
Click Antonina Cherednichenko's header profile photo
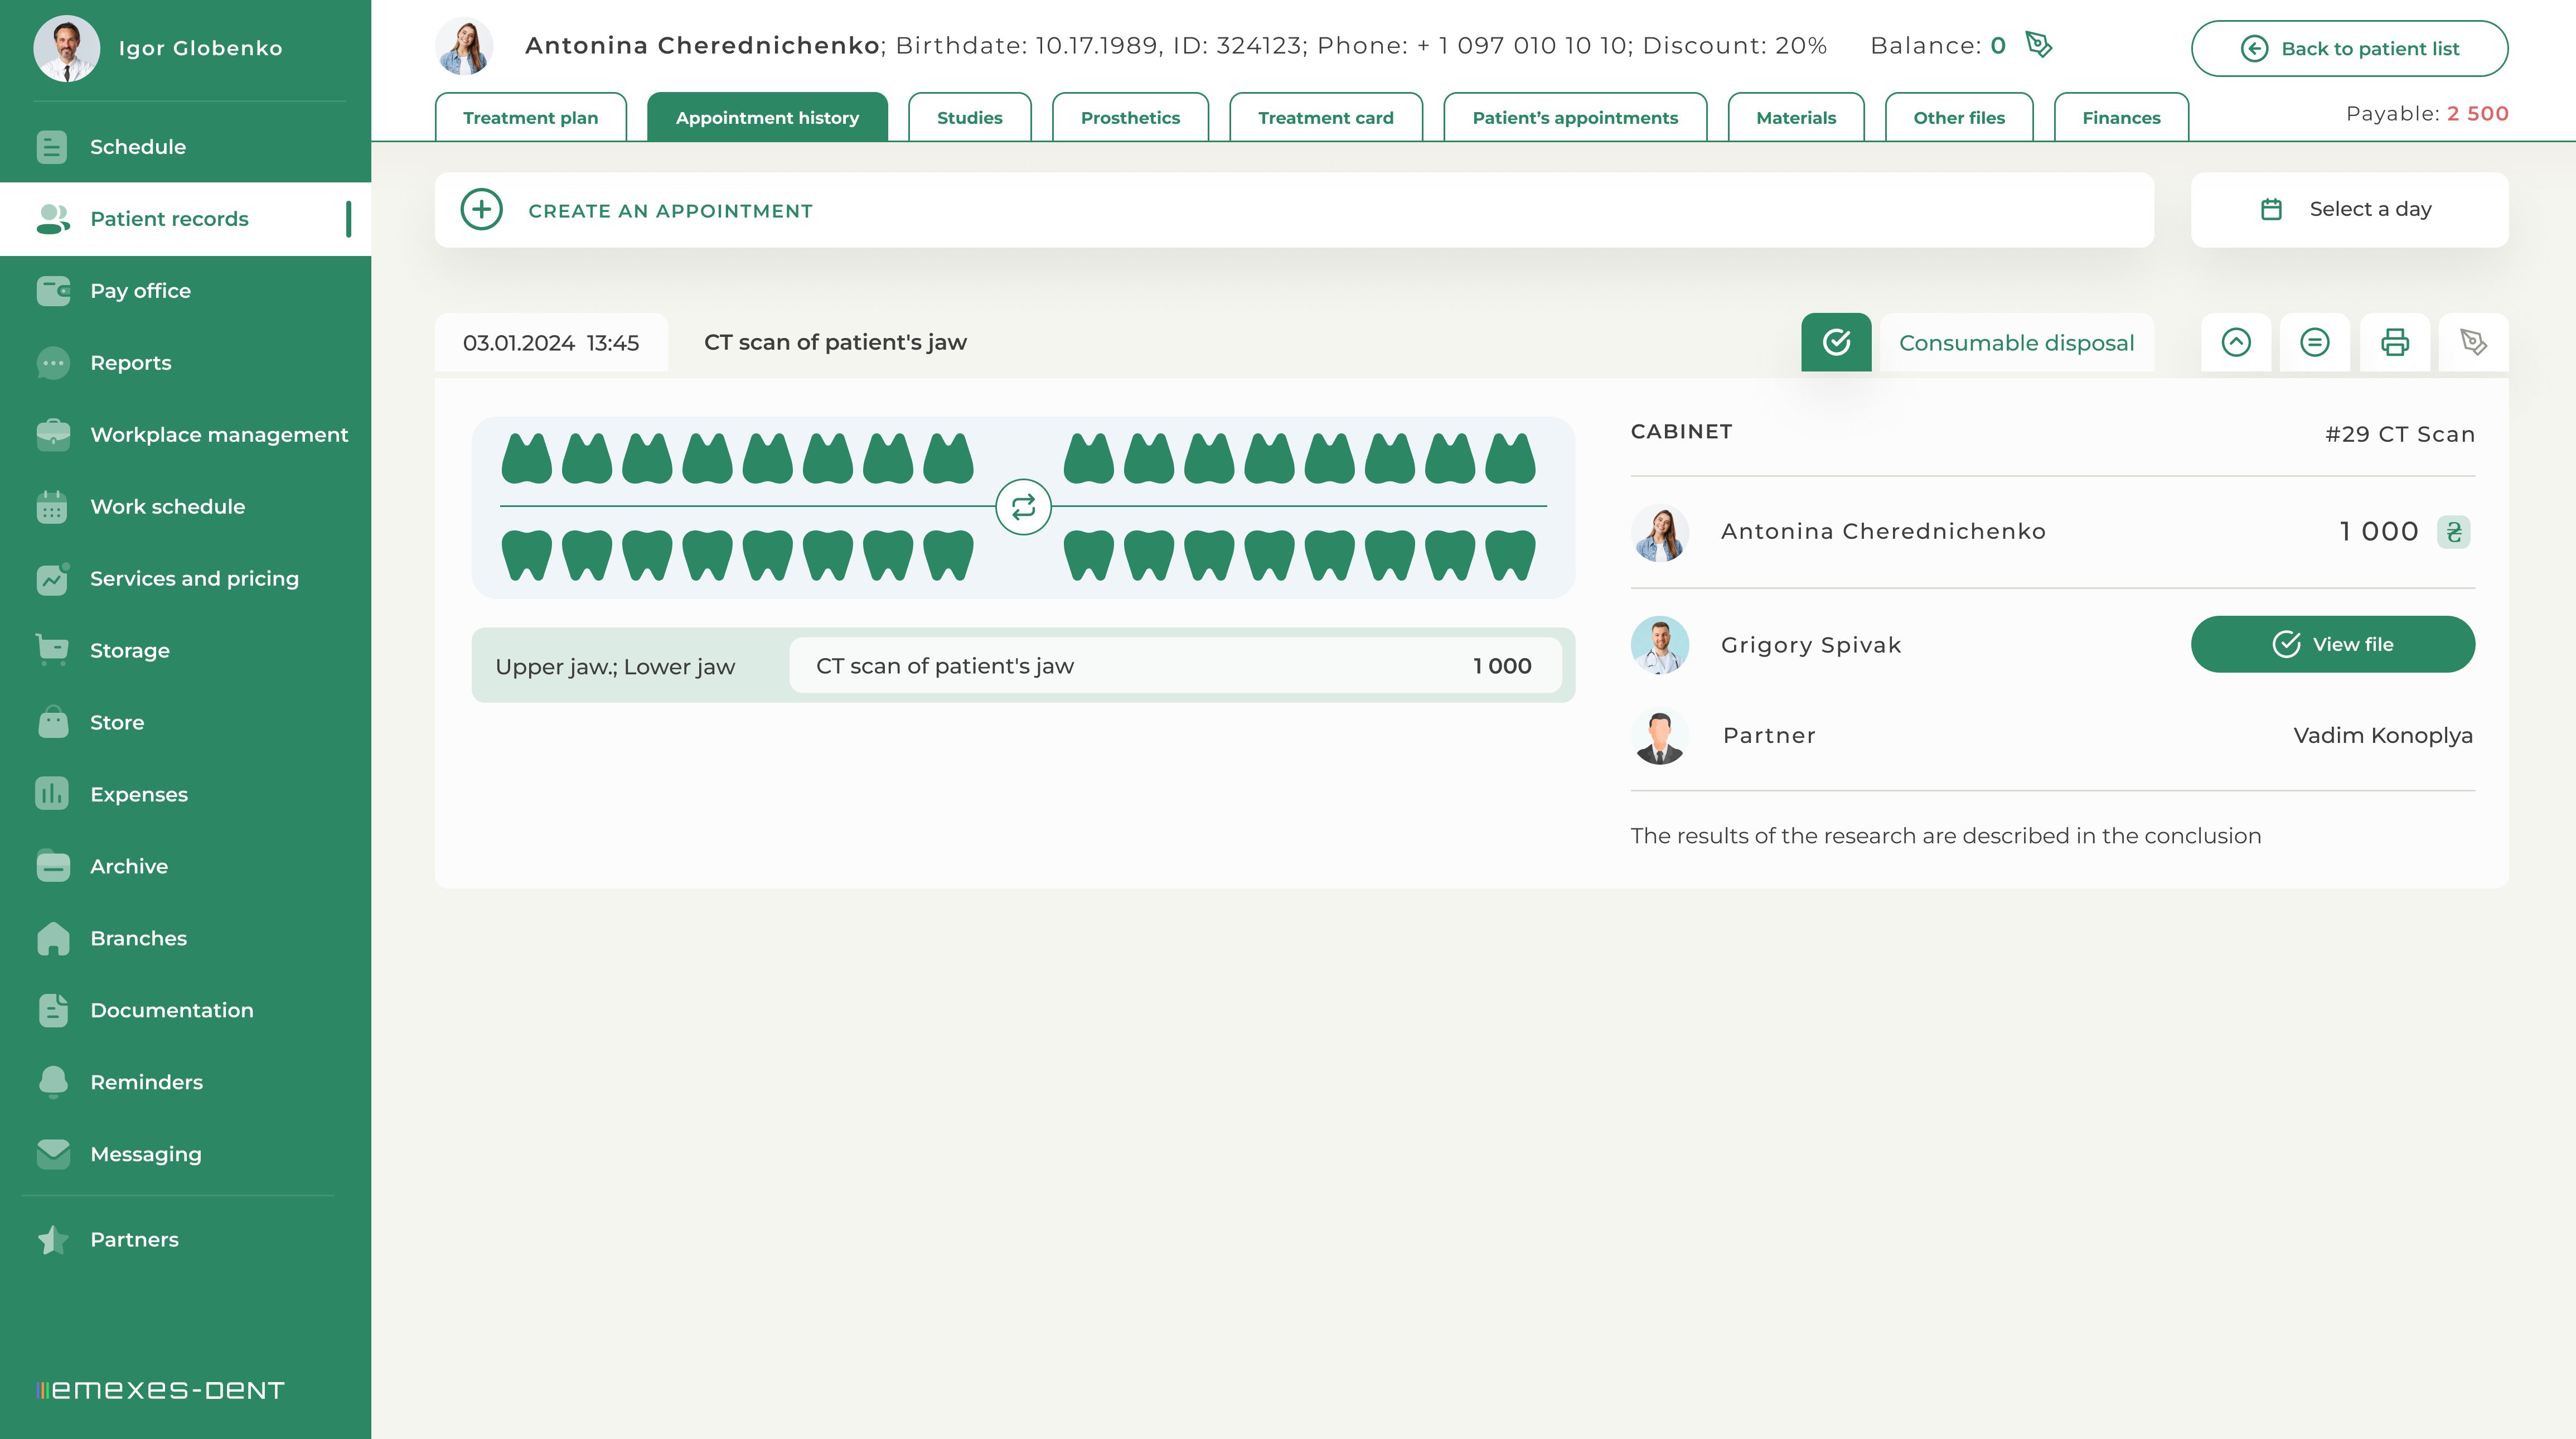(x=465, y=46)
